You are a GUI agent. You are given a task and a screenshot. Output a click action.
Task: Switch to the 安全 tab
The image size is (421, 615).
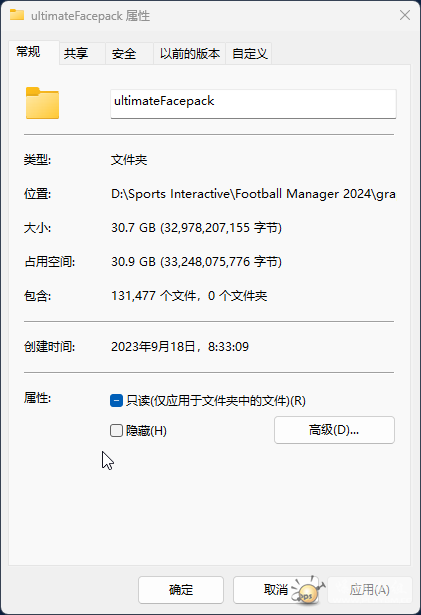click(x=124, y=53)
